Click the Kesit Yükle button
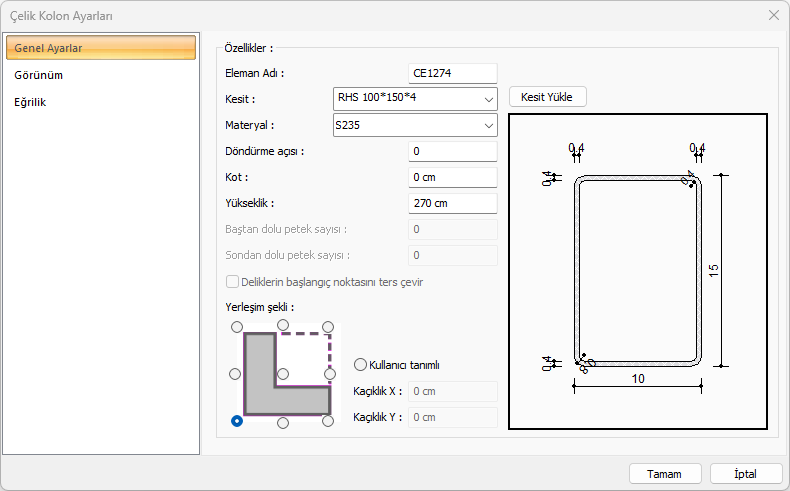This screenshot has height=491, width=790. coord(547,97)
